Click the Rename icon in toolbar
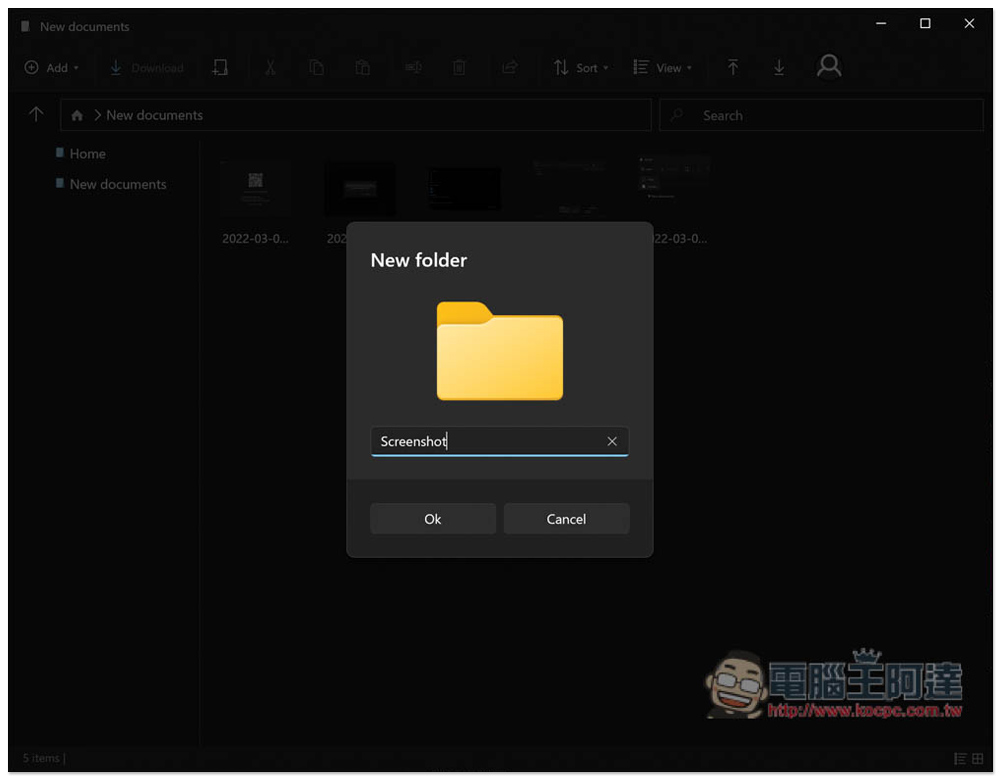This screenshot has width=1000, height=781. [x=413, y=67]
